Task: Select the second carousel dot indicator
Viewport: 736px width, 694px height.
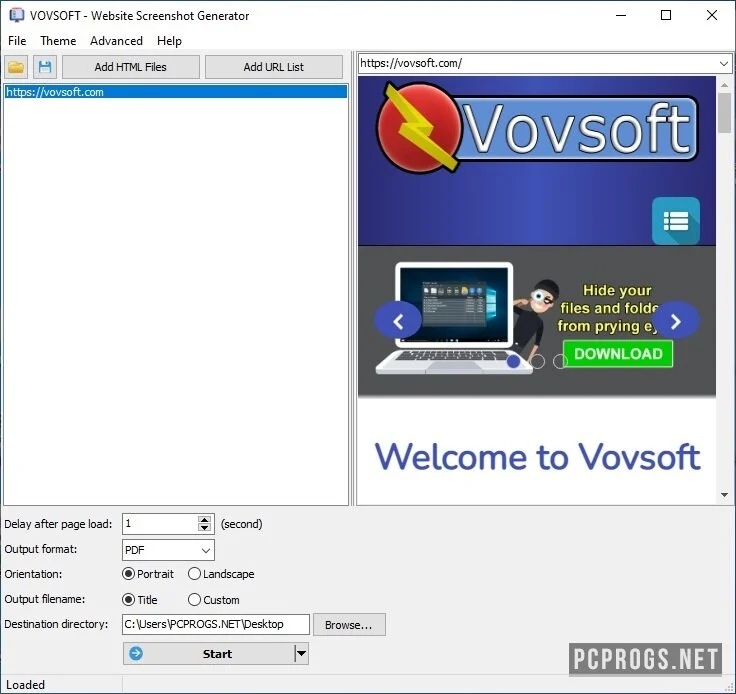Action: (x=538, y=361)
